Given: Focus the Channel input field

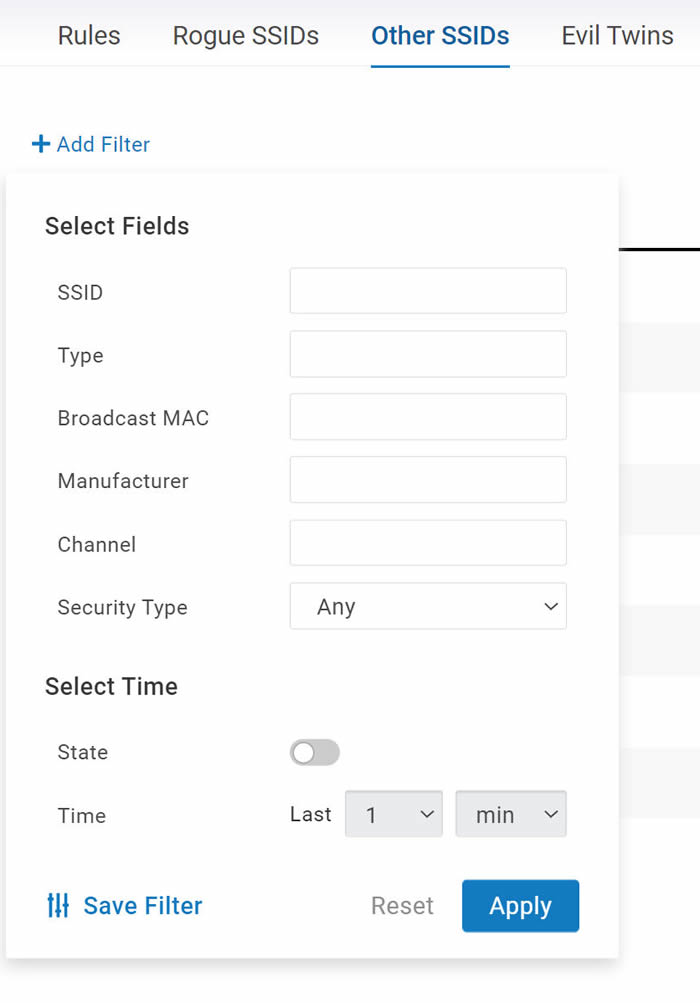Looking at the screenshot, I should pyautogui.click(x=428, y=543).
